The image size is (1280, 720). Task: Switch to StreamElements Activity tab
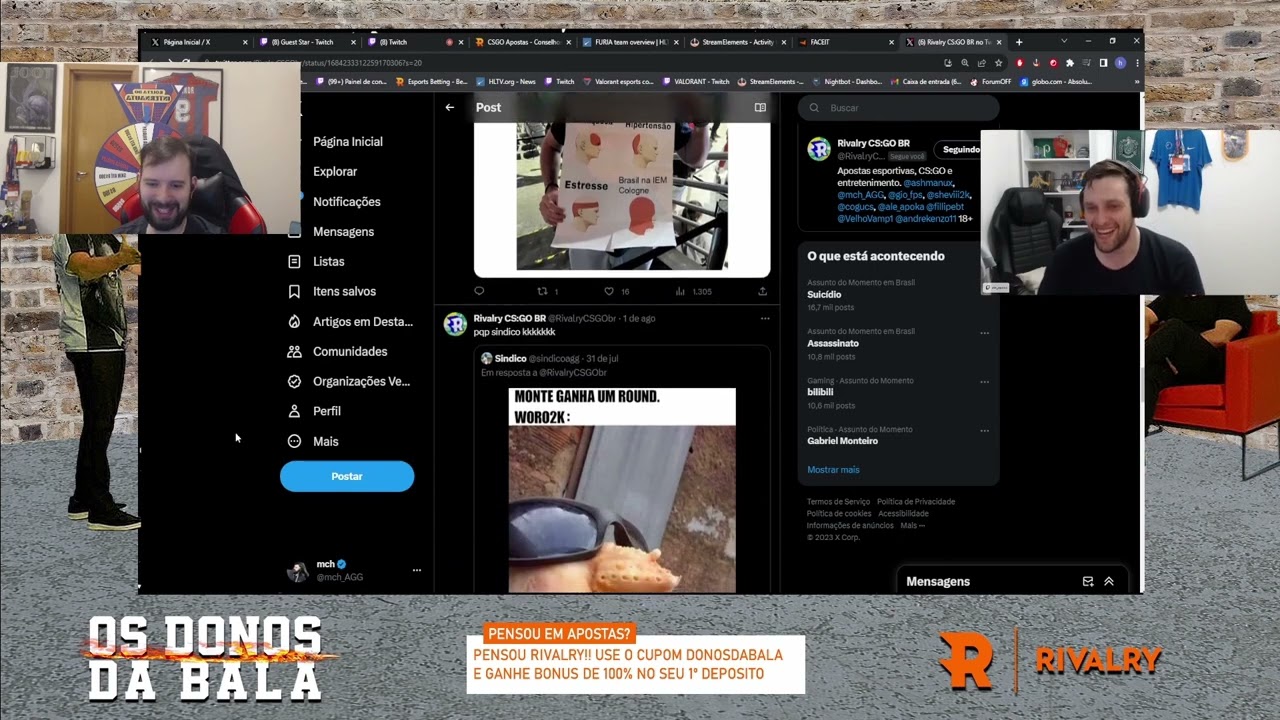click(738, 42)
